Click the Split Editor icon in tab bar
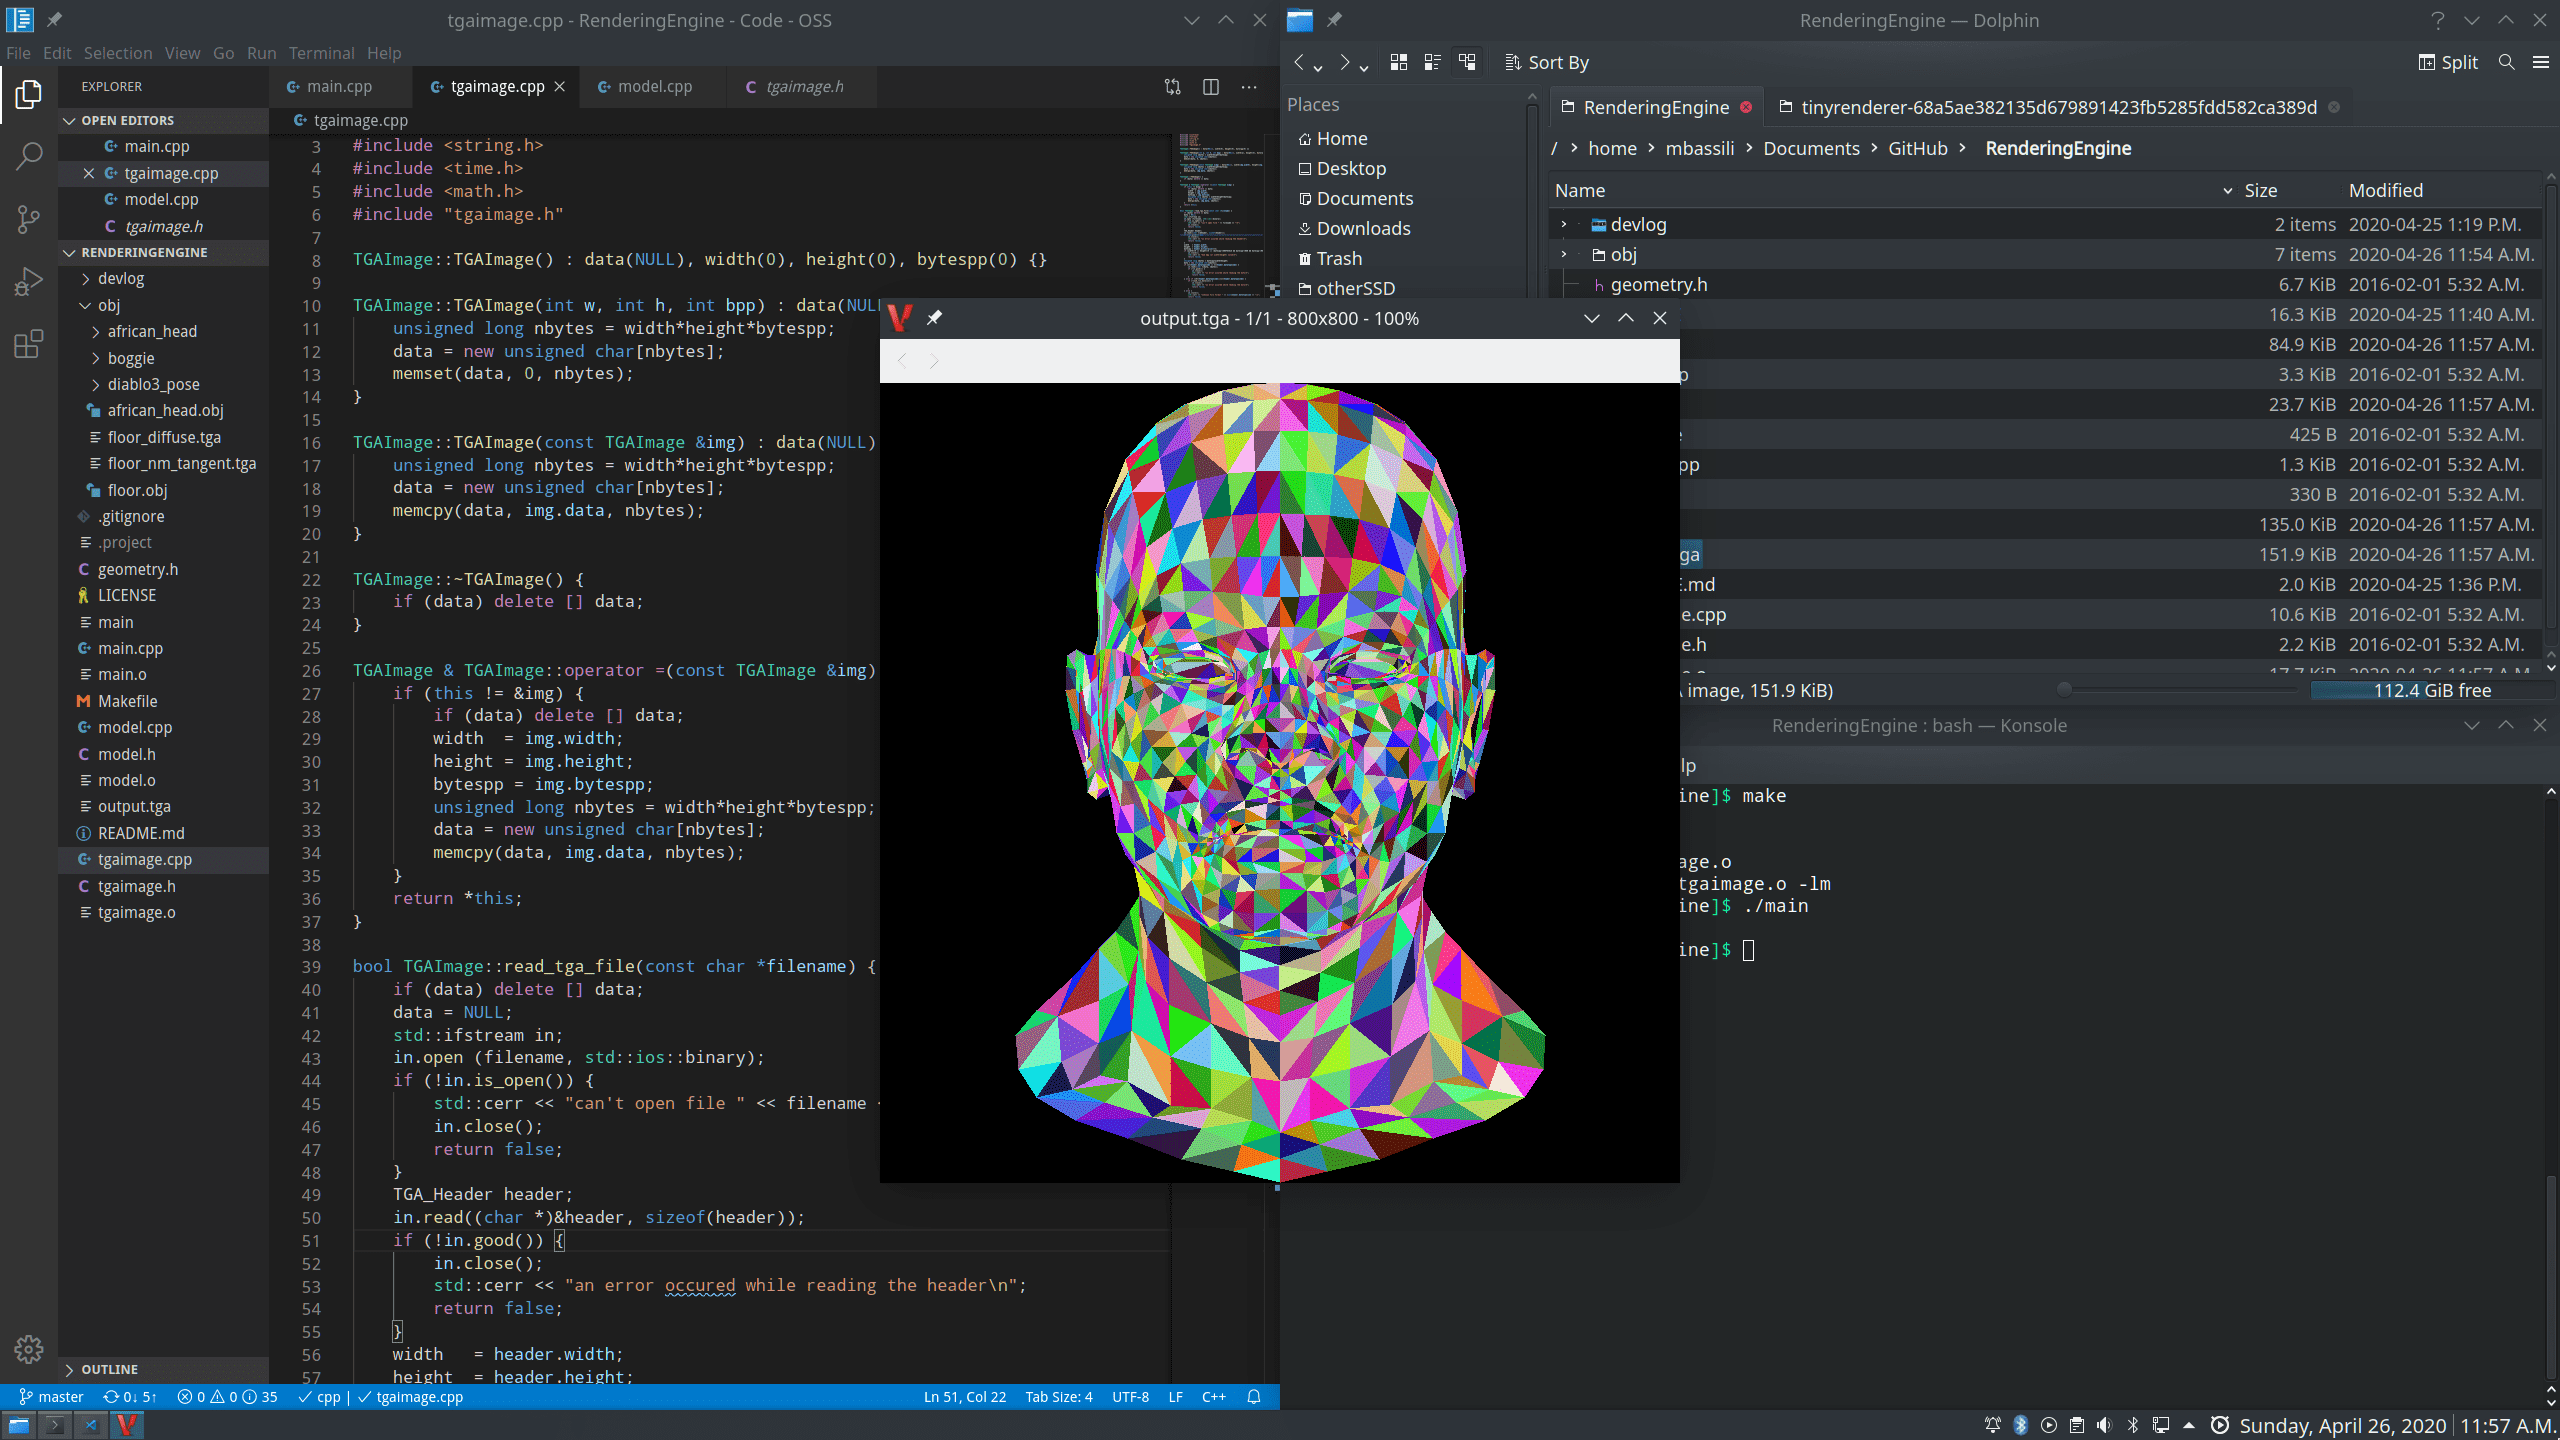The width and height of the screenshot is (2560, 1440). coord(1210,86)
